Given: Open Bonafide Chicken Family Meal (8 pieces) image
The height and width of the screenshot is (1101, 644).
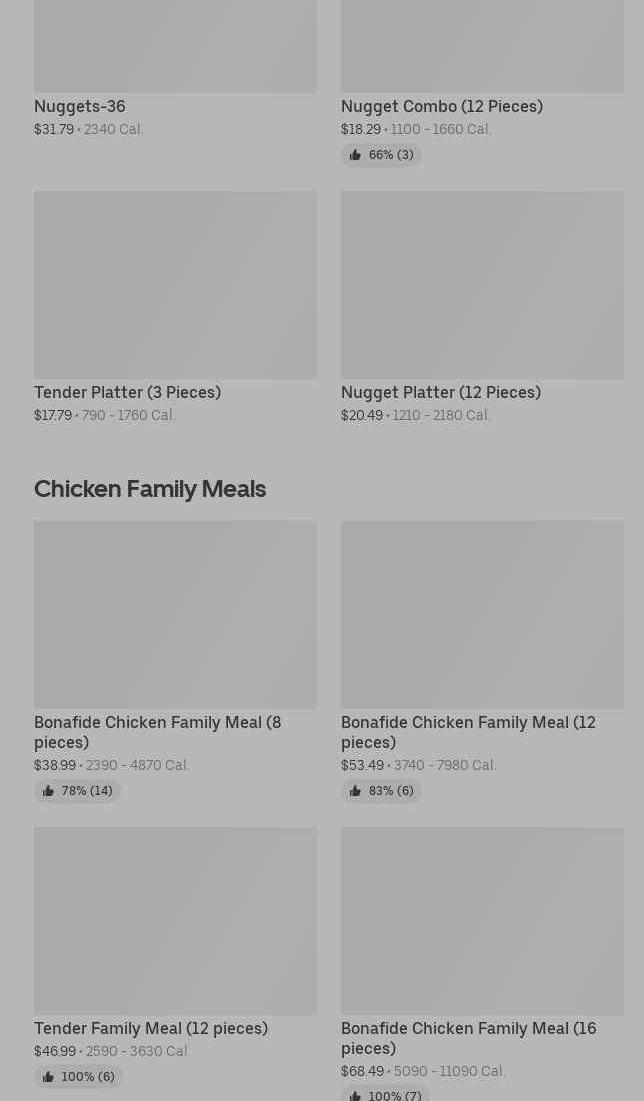Looking at the screenshot, I should [176, 614].
